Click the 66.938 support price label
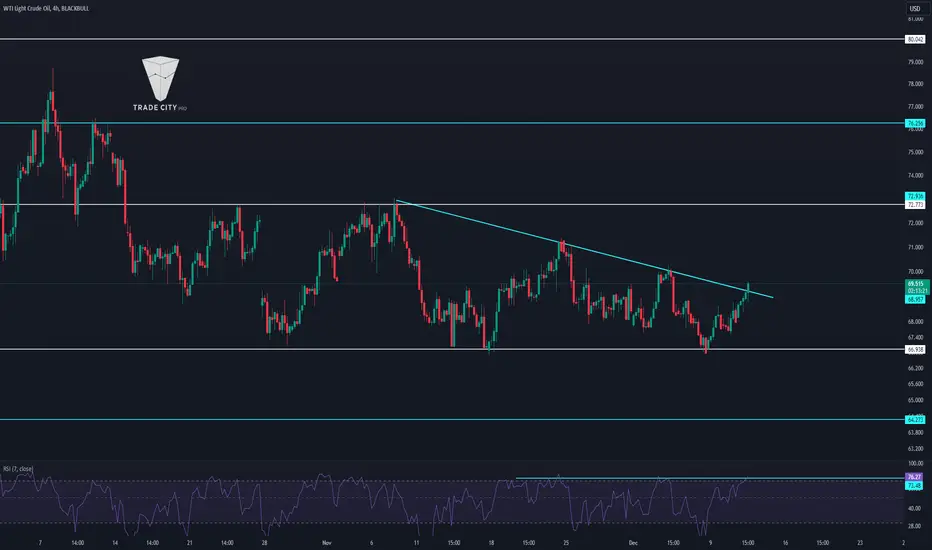 click(x=915, y=350)
